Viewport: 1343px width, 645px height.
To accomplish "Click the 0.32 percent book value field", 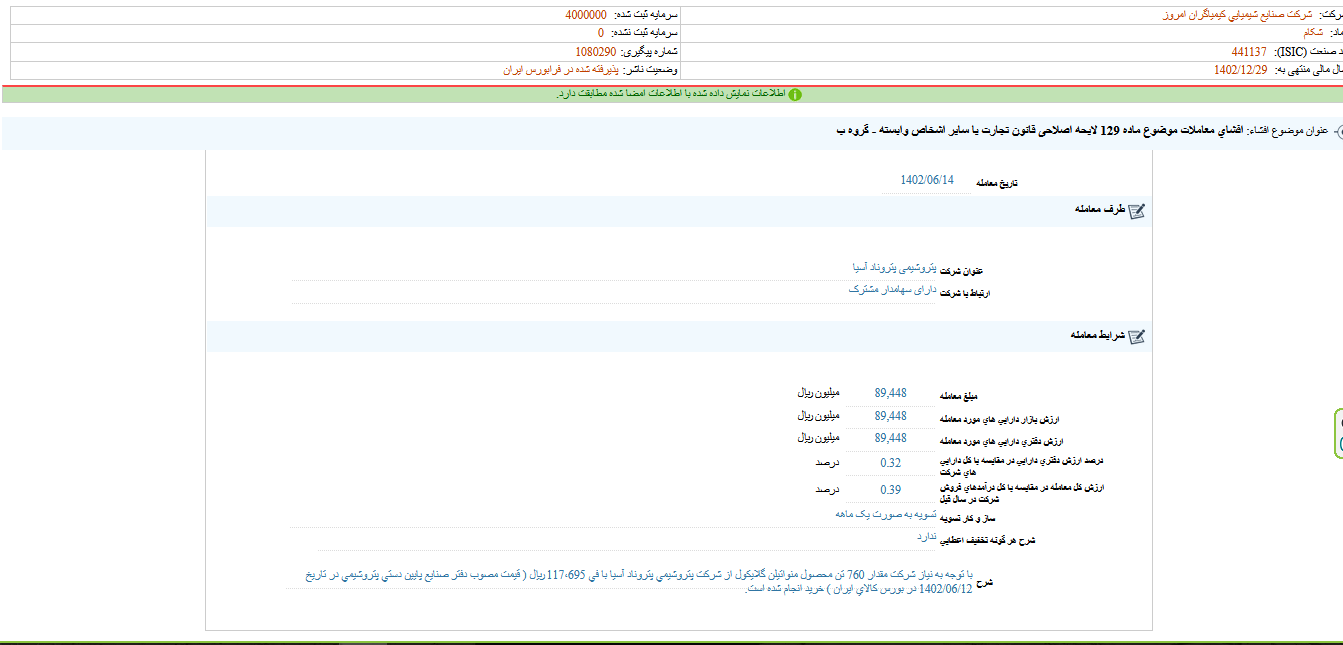I will coord(890,463).
